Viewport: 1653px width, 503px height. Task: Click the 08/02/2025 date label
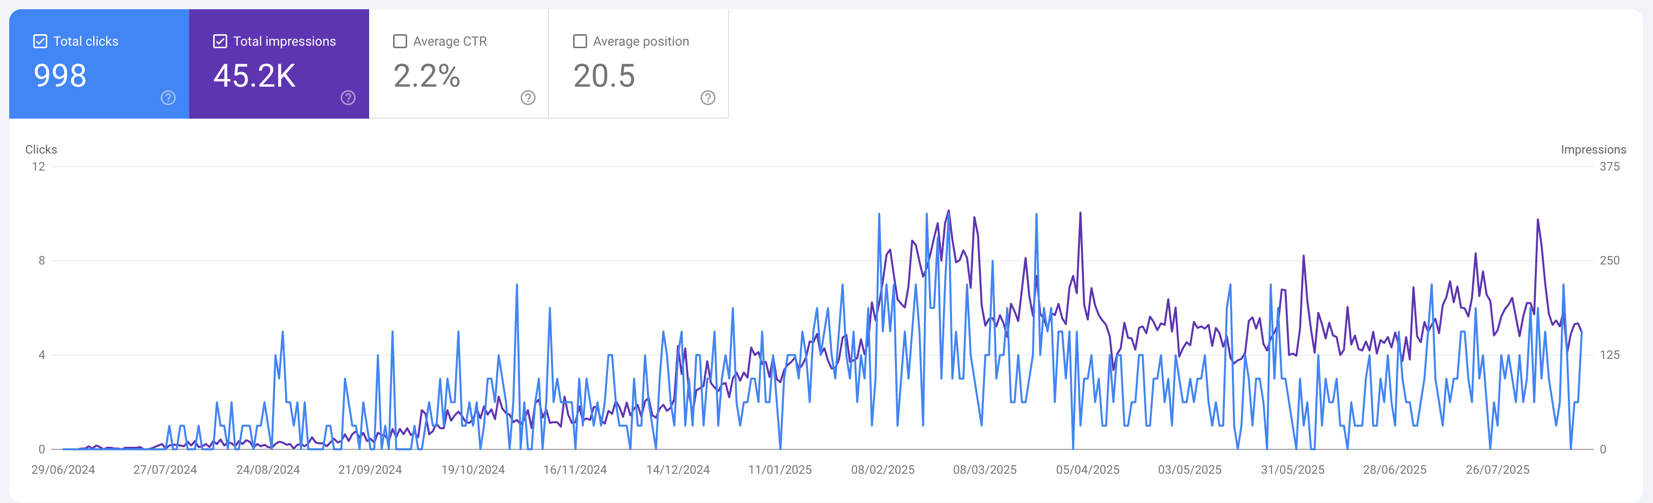click(x=882, y=470)
